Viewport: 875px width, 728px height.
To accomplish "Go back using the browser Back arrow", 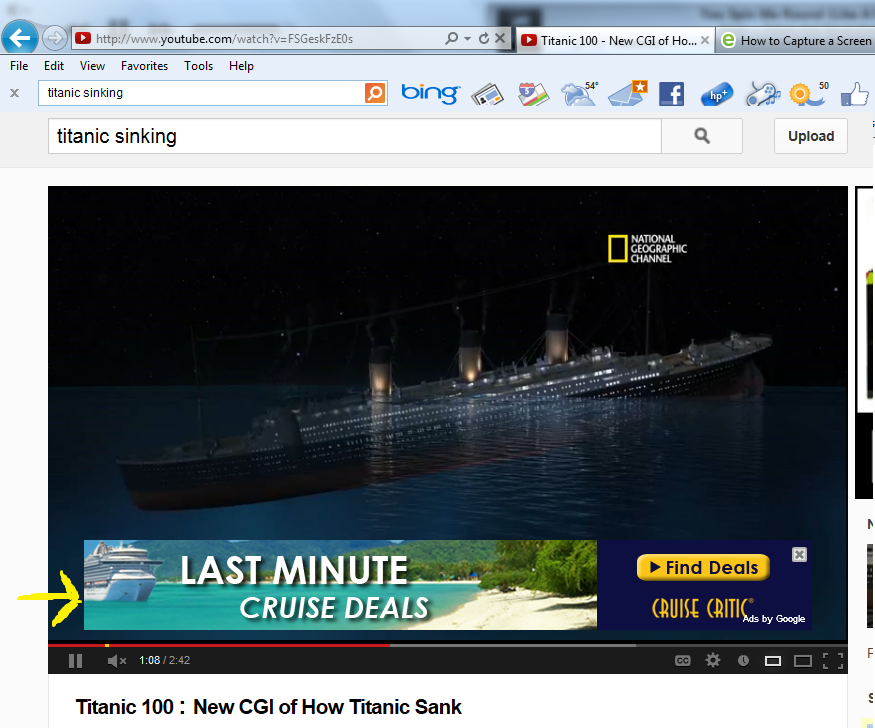I will (20, 38).
